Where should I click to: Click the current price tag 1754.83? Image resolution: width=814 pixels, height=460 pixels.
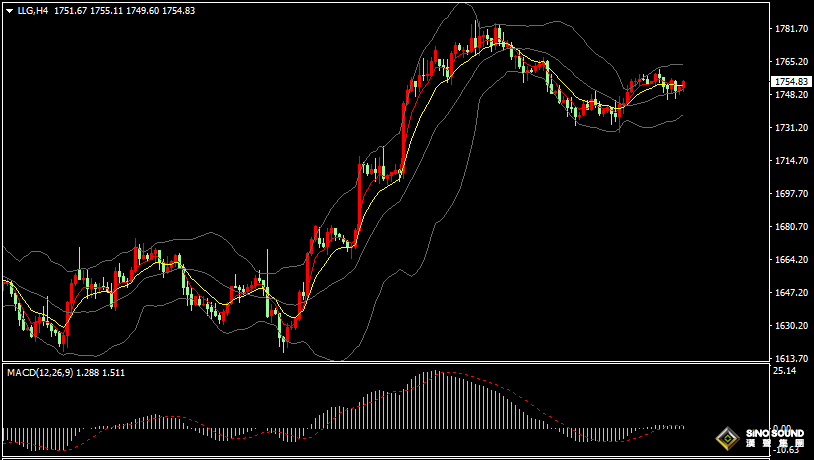790,81
